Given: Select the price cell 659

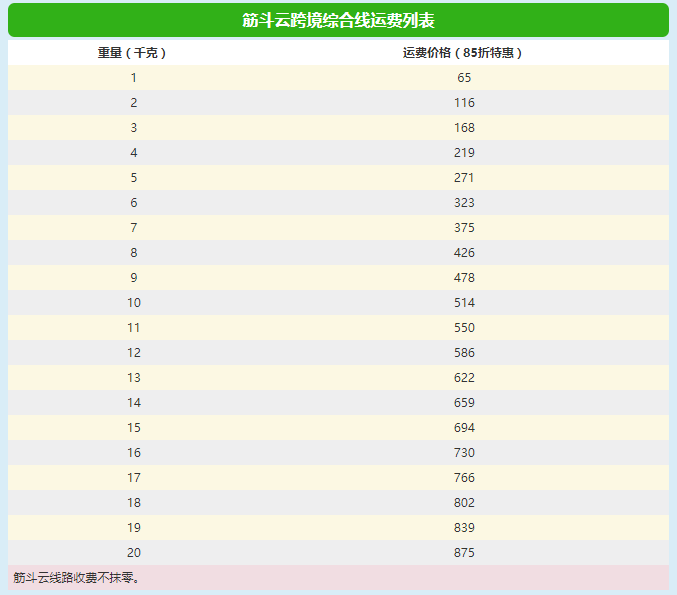Looking at the screenshot, I should [x=464, y=403].
